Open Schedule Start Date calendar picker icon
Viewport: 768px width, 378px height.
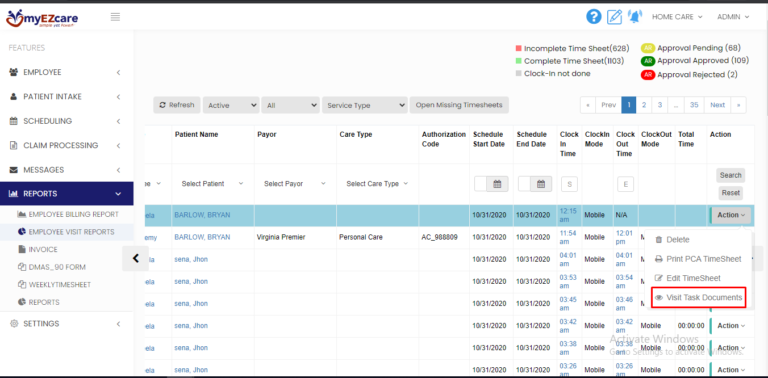[x=497, y=184]
